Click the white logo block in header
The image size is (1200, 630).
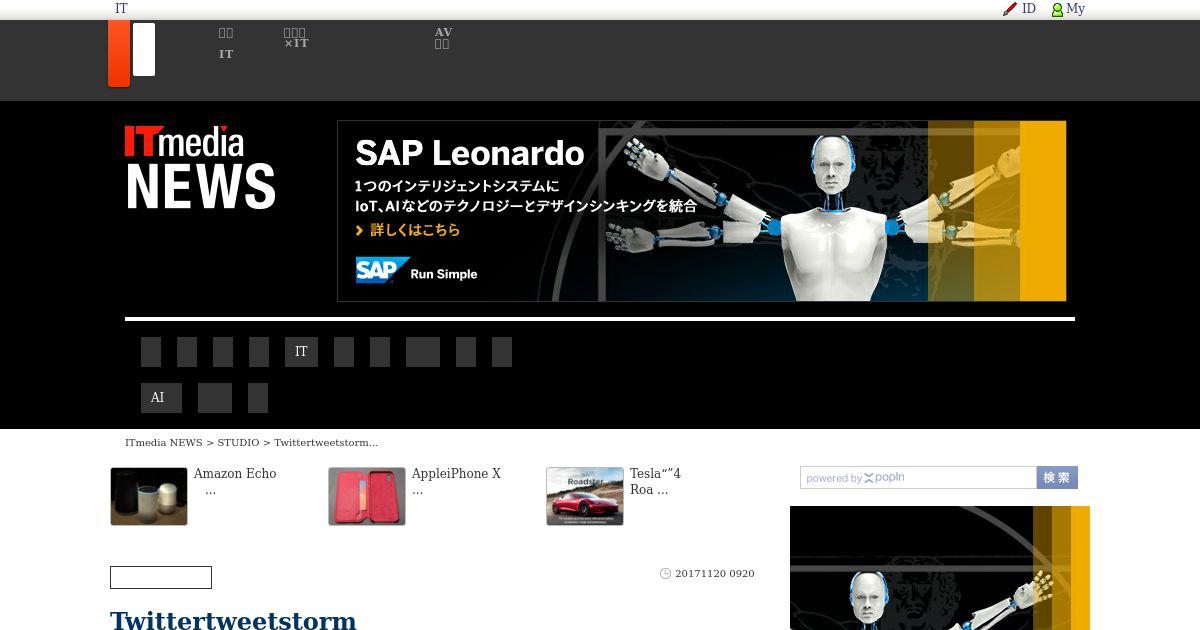144,50
